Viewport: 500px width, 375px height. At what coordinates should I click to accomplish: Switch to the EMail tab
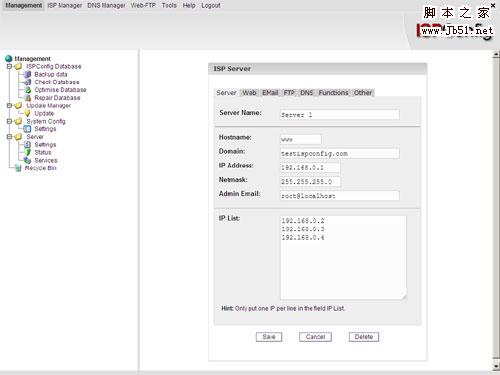270,93
